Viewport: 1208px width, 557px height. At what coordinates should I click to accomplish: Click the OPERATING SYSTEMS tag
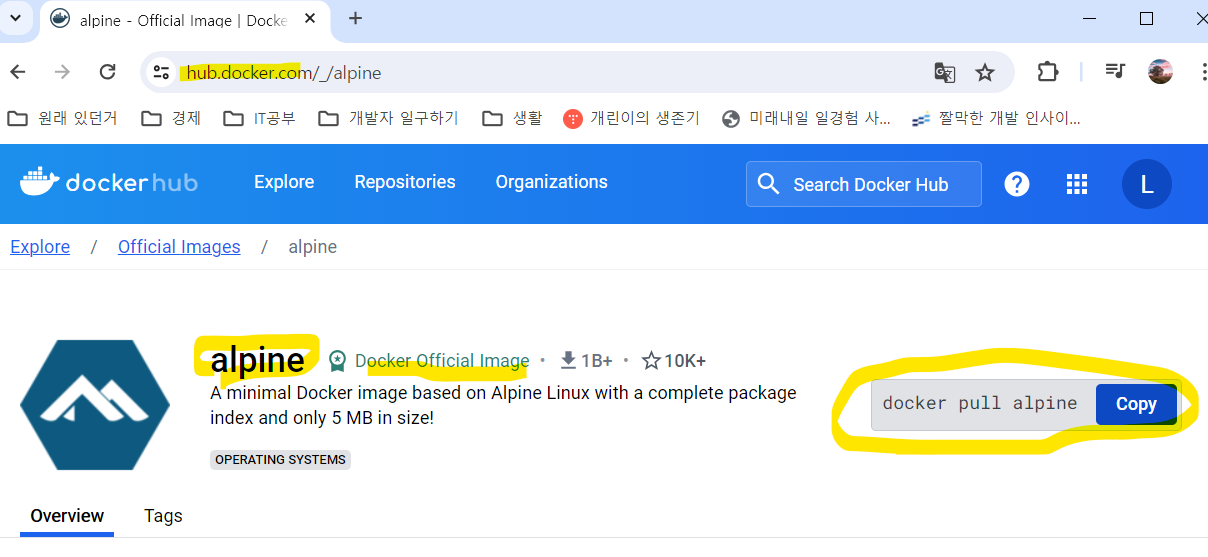coord(280,460)
